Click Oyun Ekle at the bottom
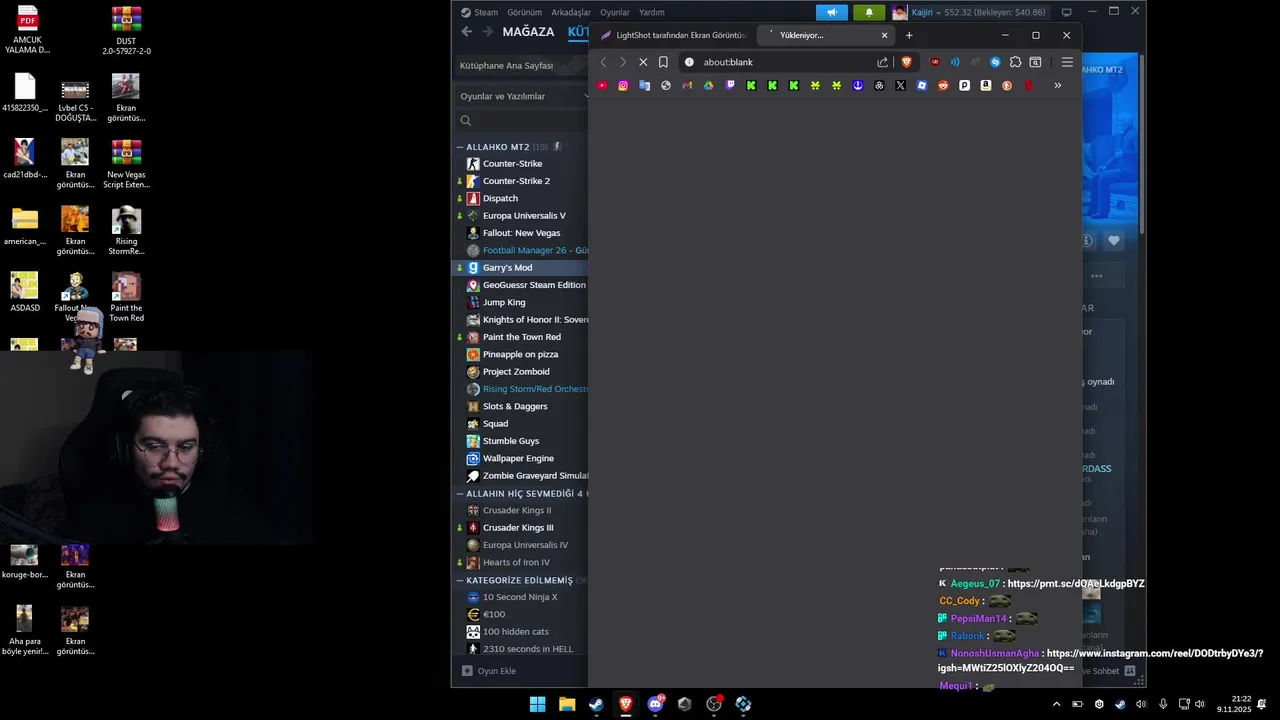 489,671
